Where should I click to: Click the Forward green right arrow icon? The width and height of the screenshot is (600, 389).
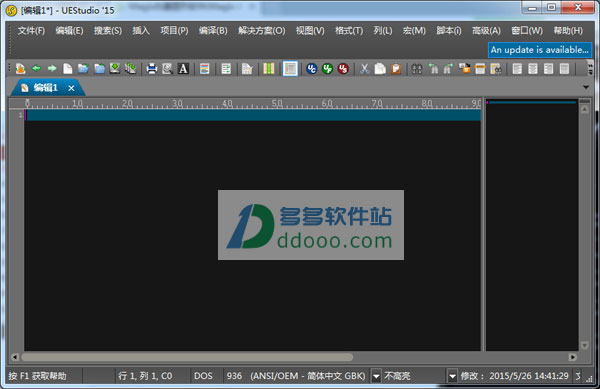(x=52, y=68)
